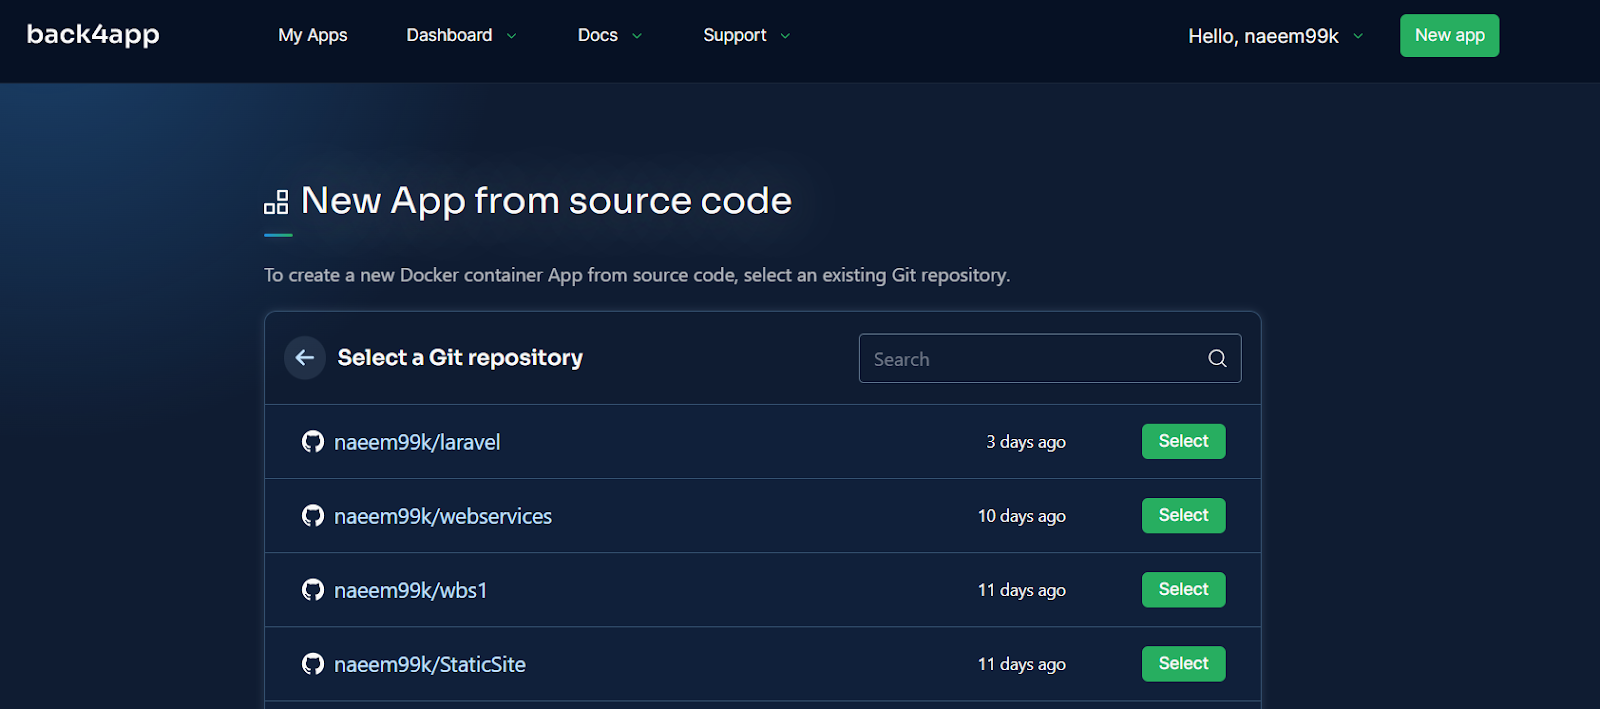This screenshot has width=1600, height=709.
Task: Click the '10 days ago' timestamp
Action: coord(1022,516)
